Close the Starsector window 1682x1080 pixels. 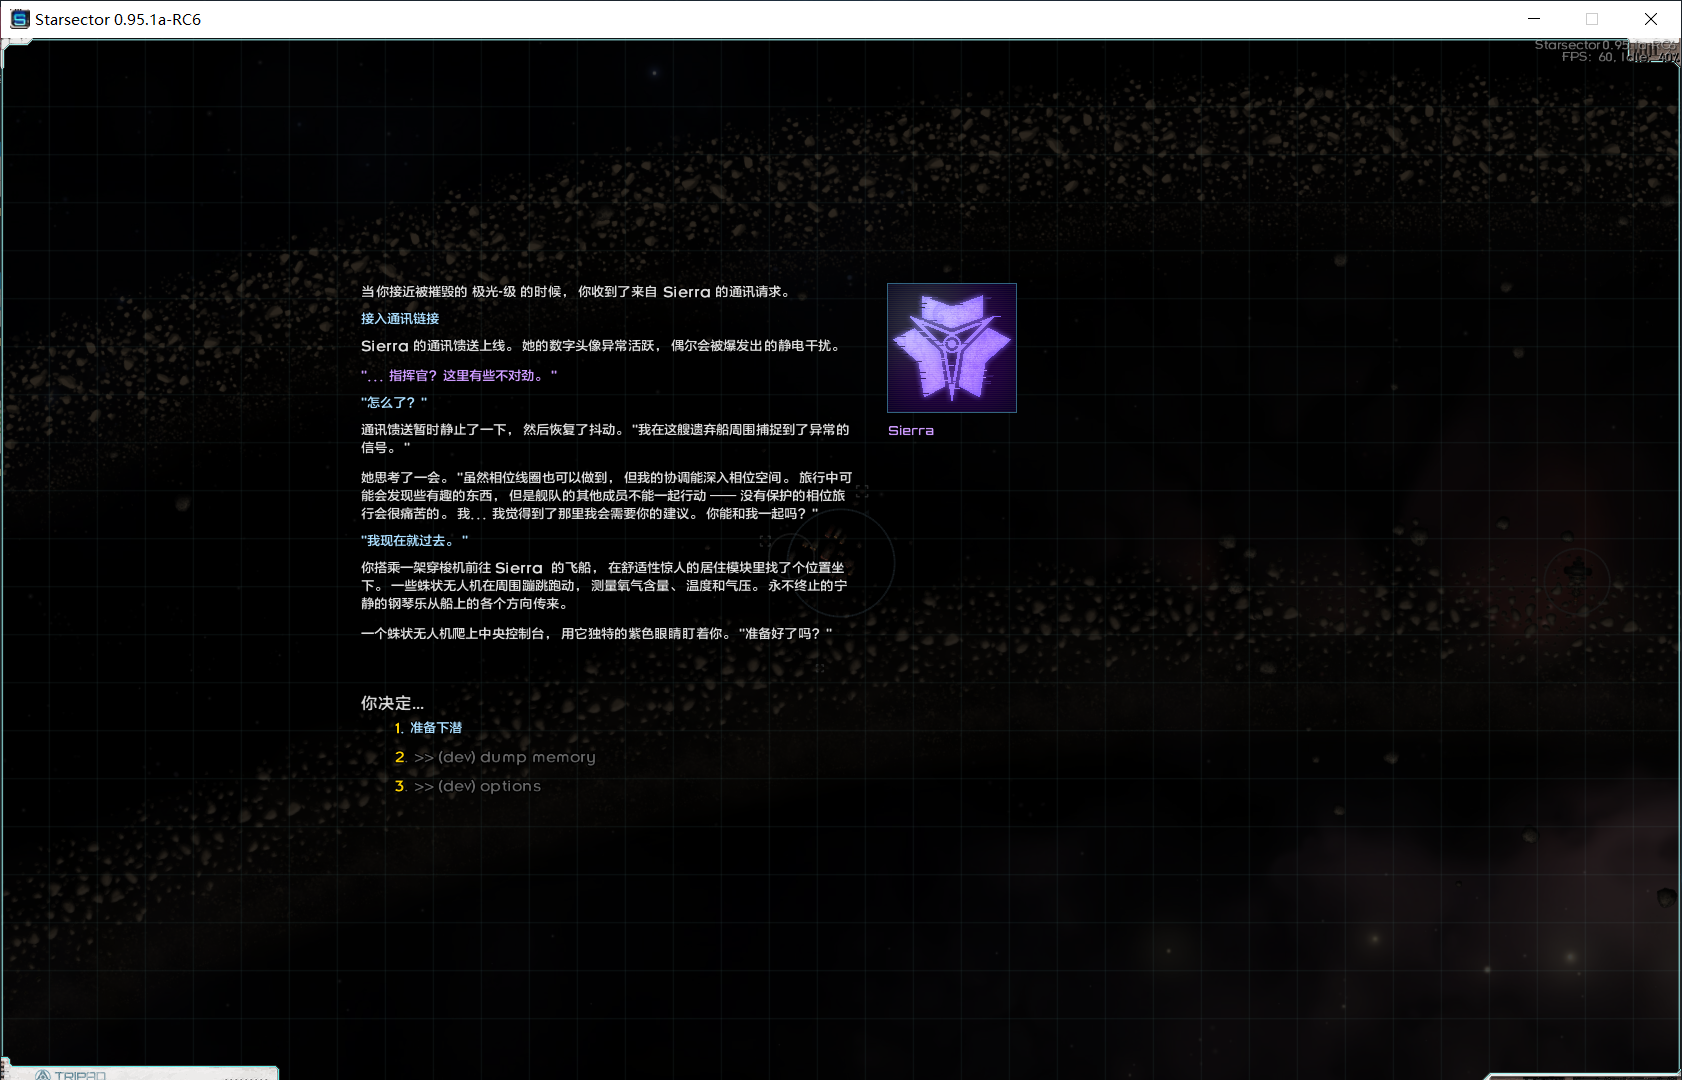(1651, 19)
